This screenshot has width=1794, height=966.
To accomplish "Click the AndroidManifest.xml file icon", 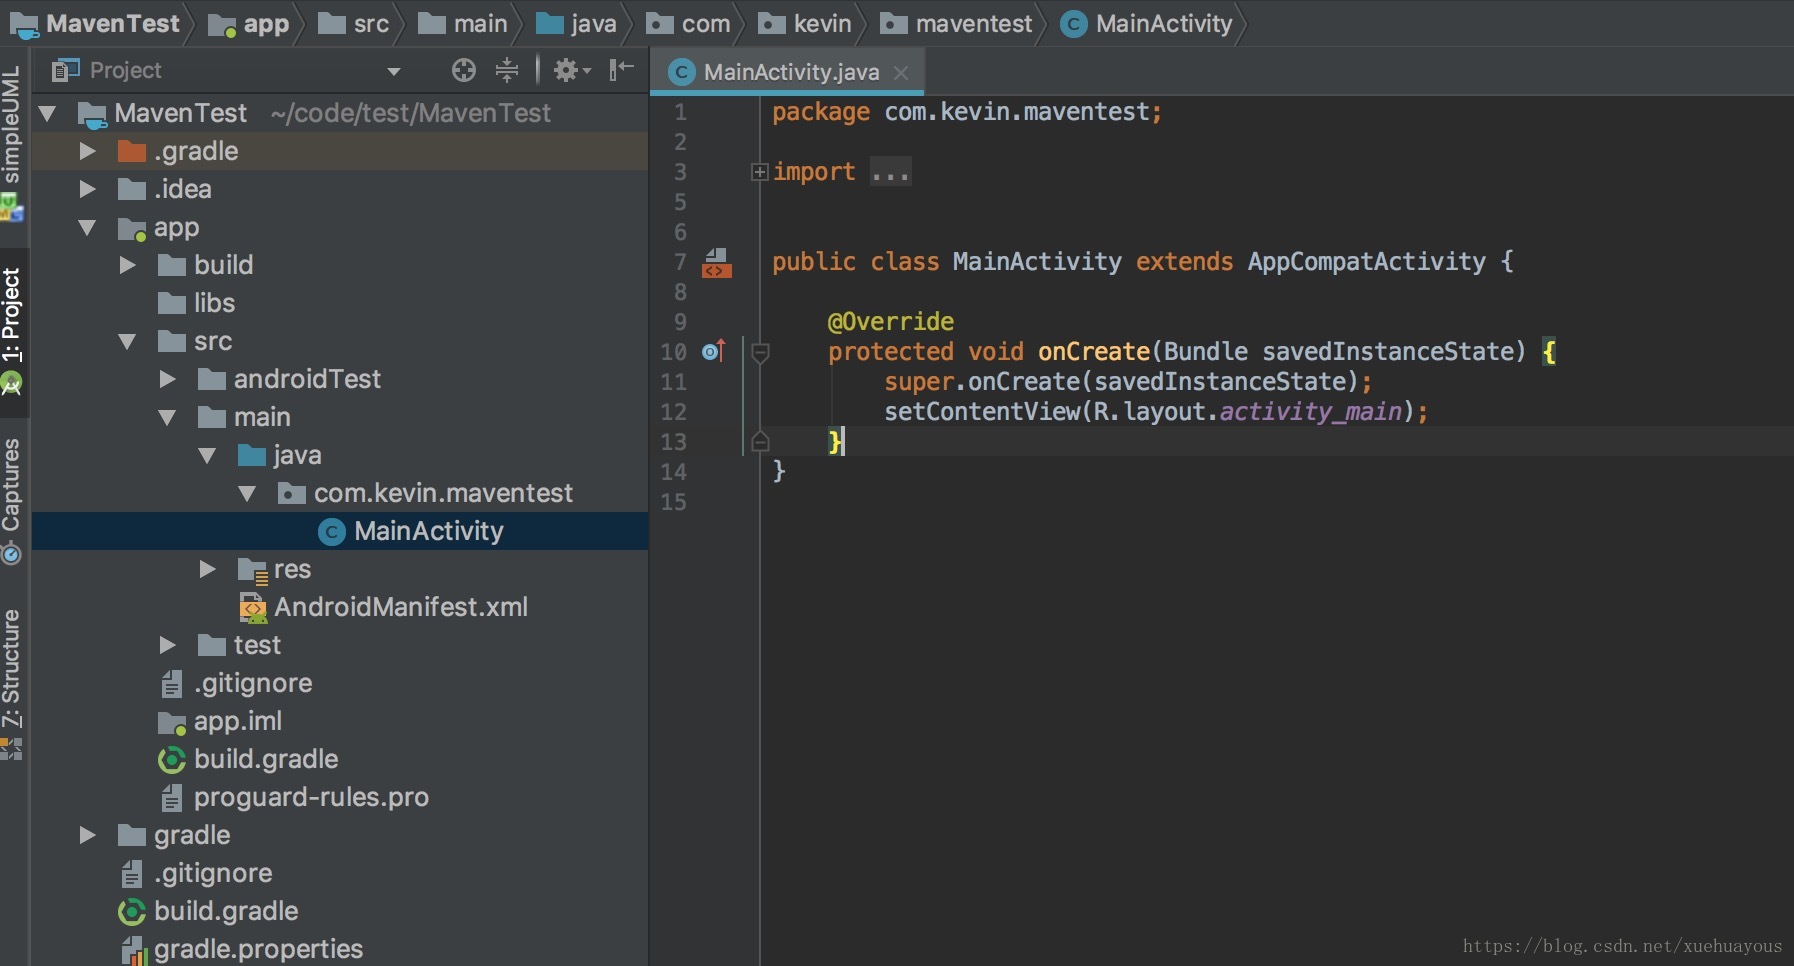I will click(252, 607).
